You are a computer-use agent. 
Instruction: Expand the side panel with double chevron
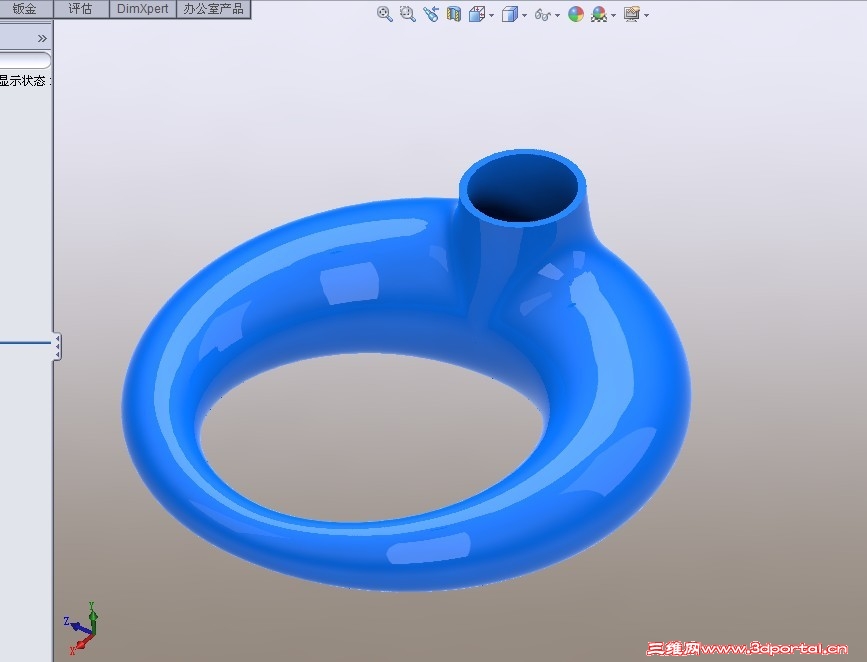tap(42, 38)
